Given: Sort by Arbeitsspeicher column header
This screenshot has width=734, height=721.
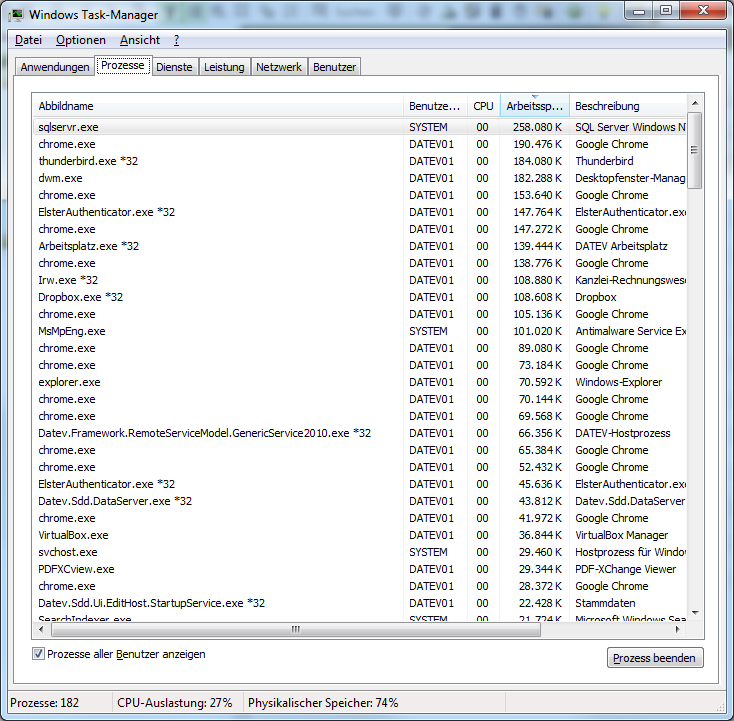Looking at the screenshot, I should tap(534, 106).
